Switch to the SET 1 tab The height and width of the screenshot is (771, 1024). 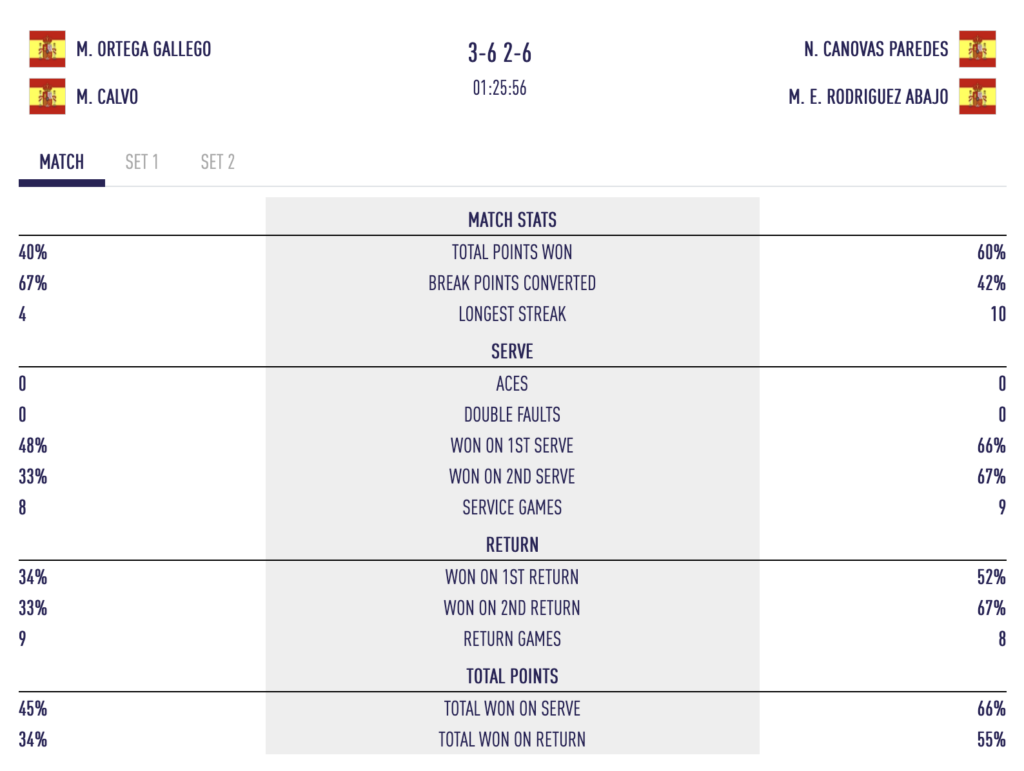[x=142, y=162]
